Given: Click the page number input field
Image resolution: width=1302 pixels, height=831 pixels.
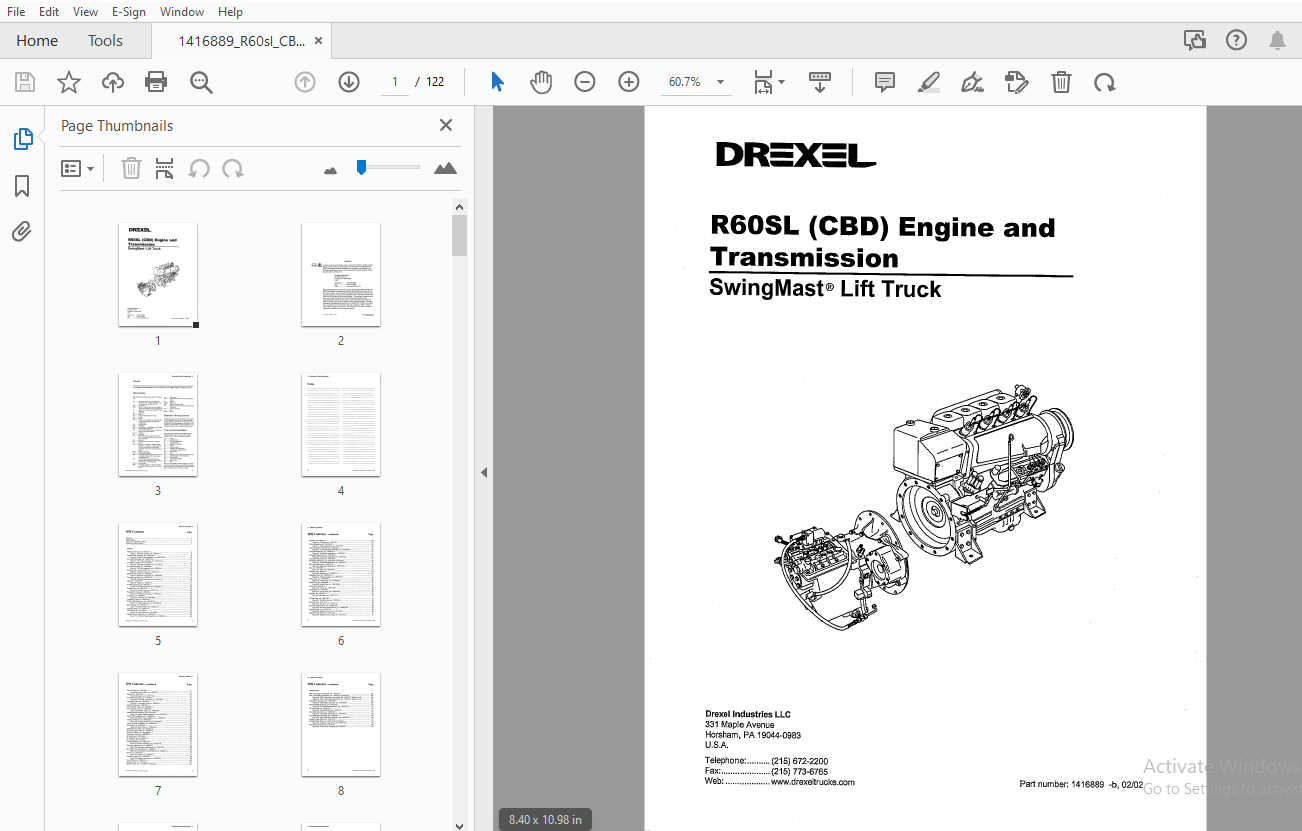Looking at the screenshot, I should pyautogui.click(x=395, y=82).
